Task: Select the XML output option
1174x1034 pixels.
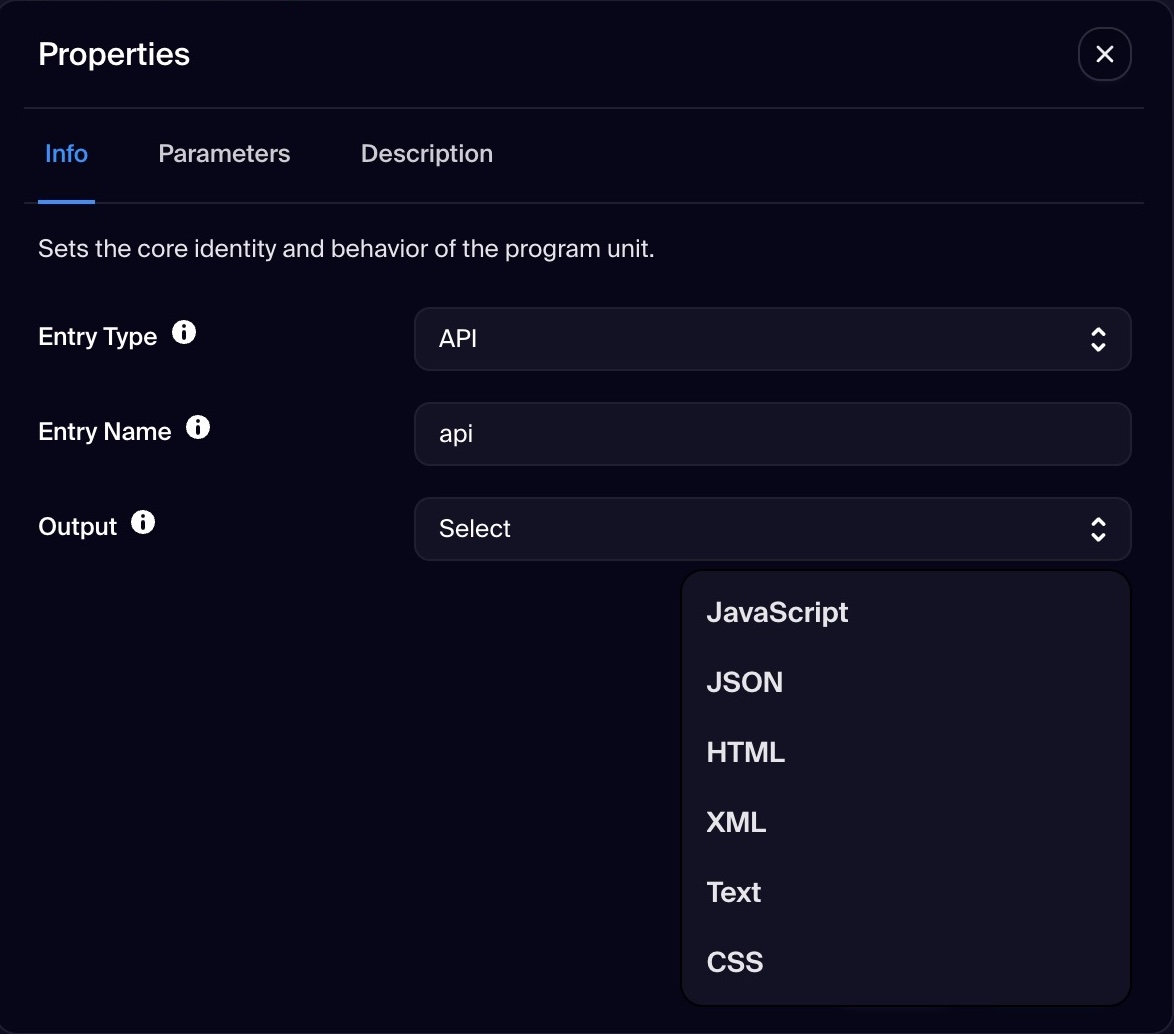Action: coord(736,822)
